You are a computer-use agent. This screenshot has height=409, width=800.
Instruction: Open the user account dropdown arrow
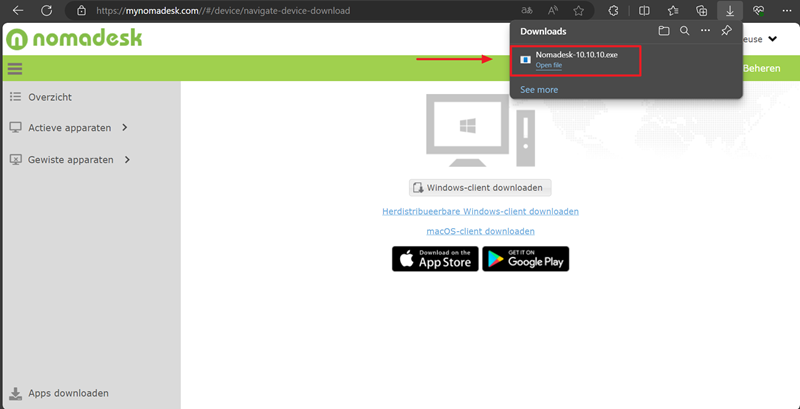(x=772, y=39)
